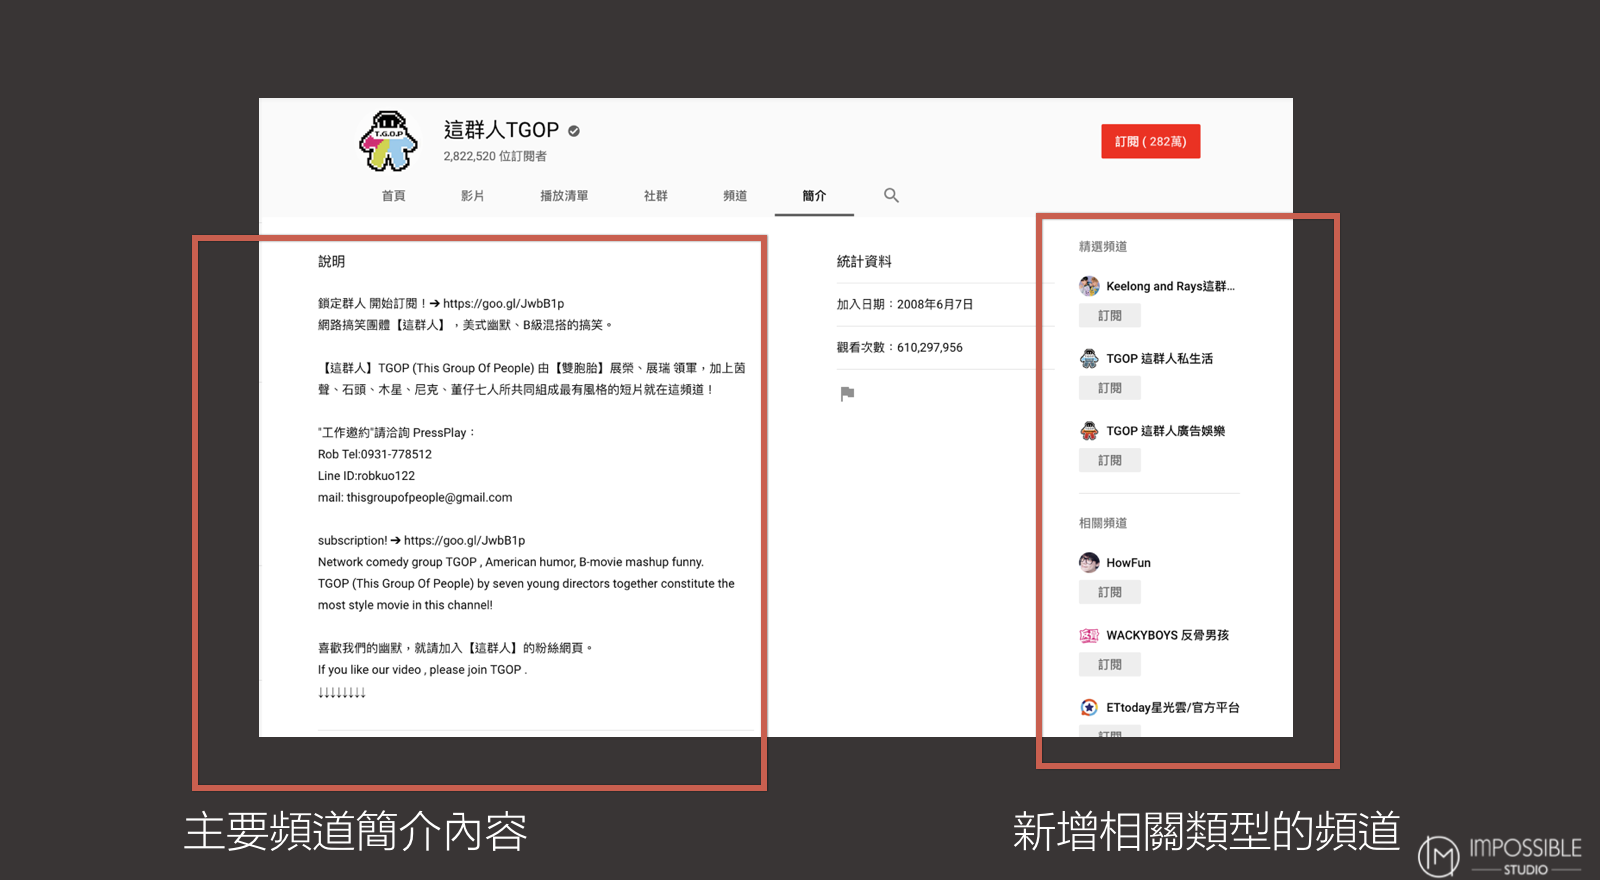The width and height of the screenshot is (1600, 880).
Task: Subscribe to TGOP 這群人廣告娛樂
Action: click(x=1110, y=461)
